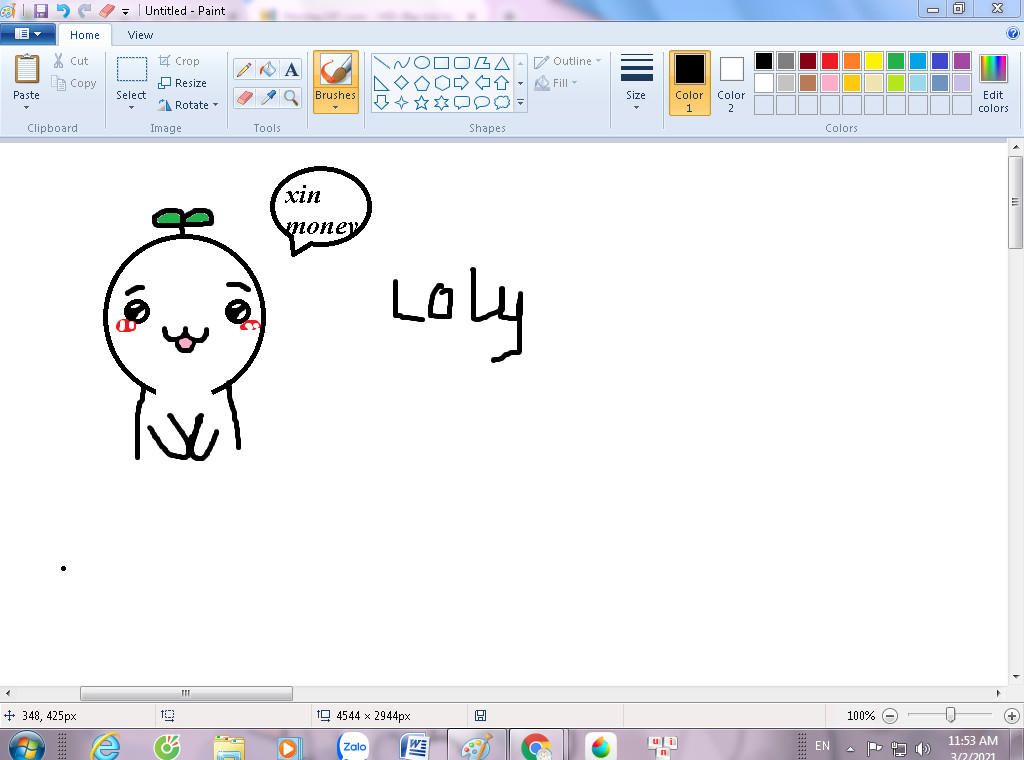The image size is (1024, 760).
Task: Expand the Select tool dropdown
Action: point(131,107)
